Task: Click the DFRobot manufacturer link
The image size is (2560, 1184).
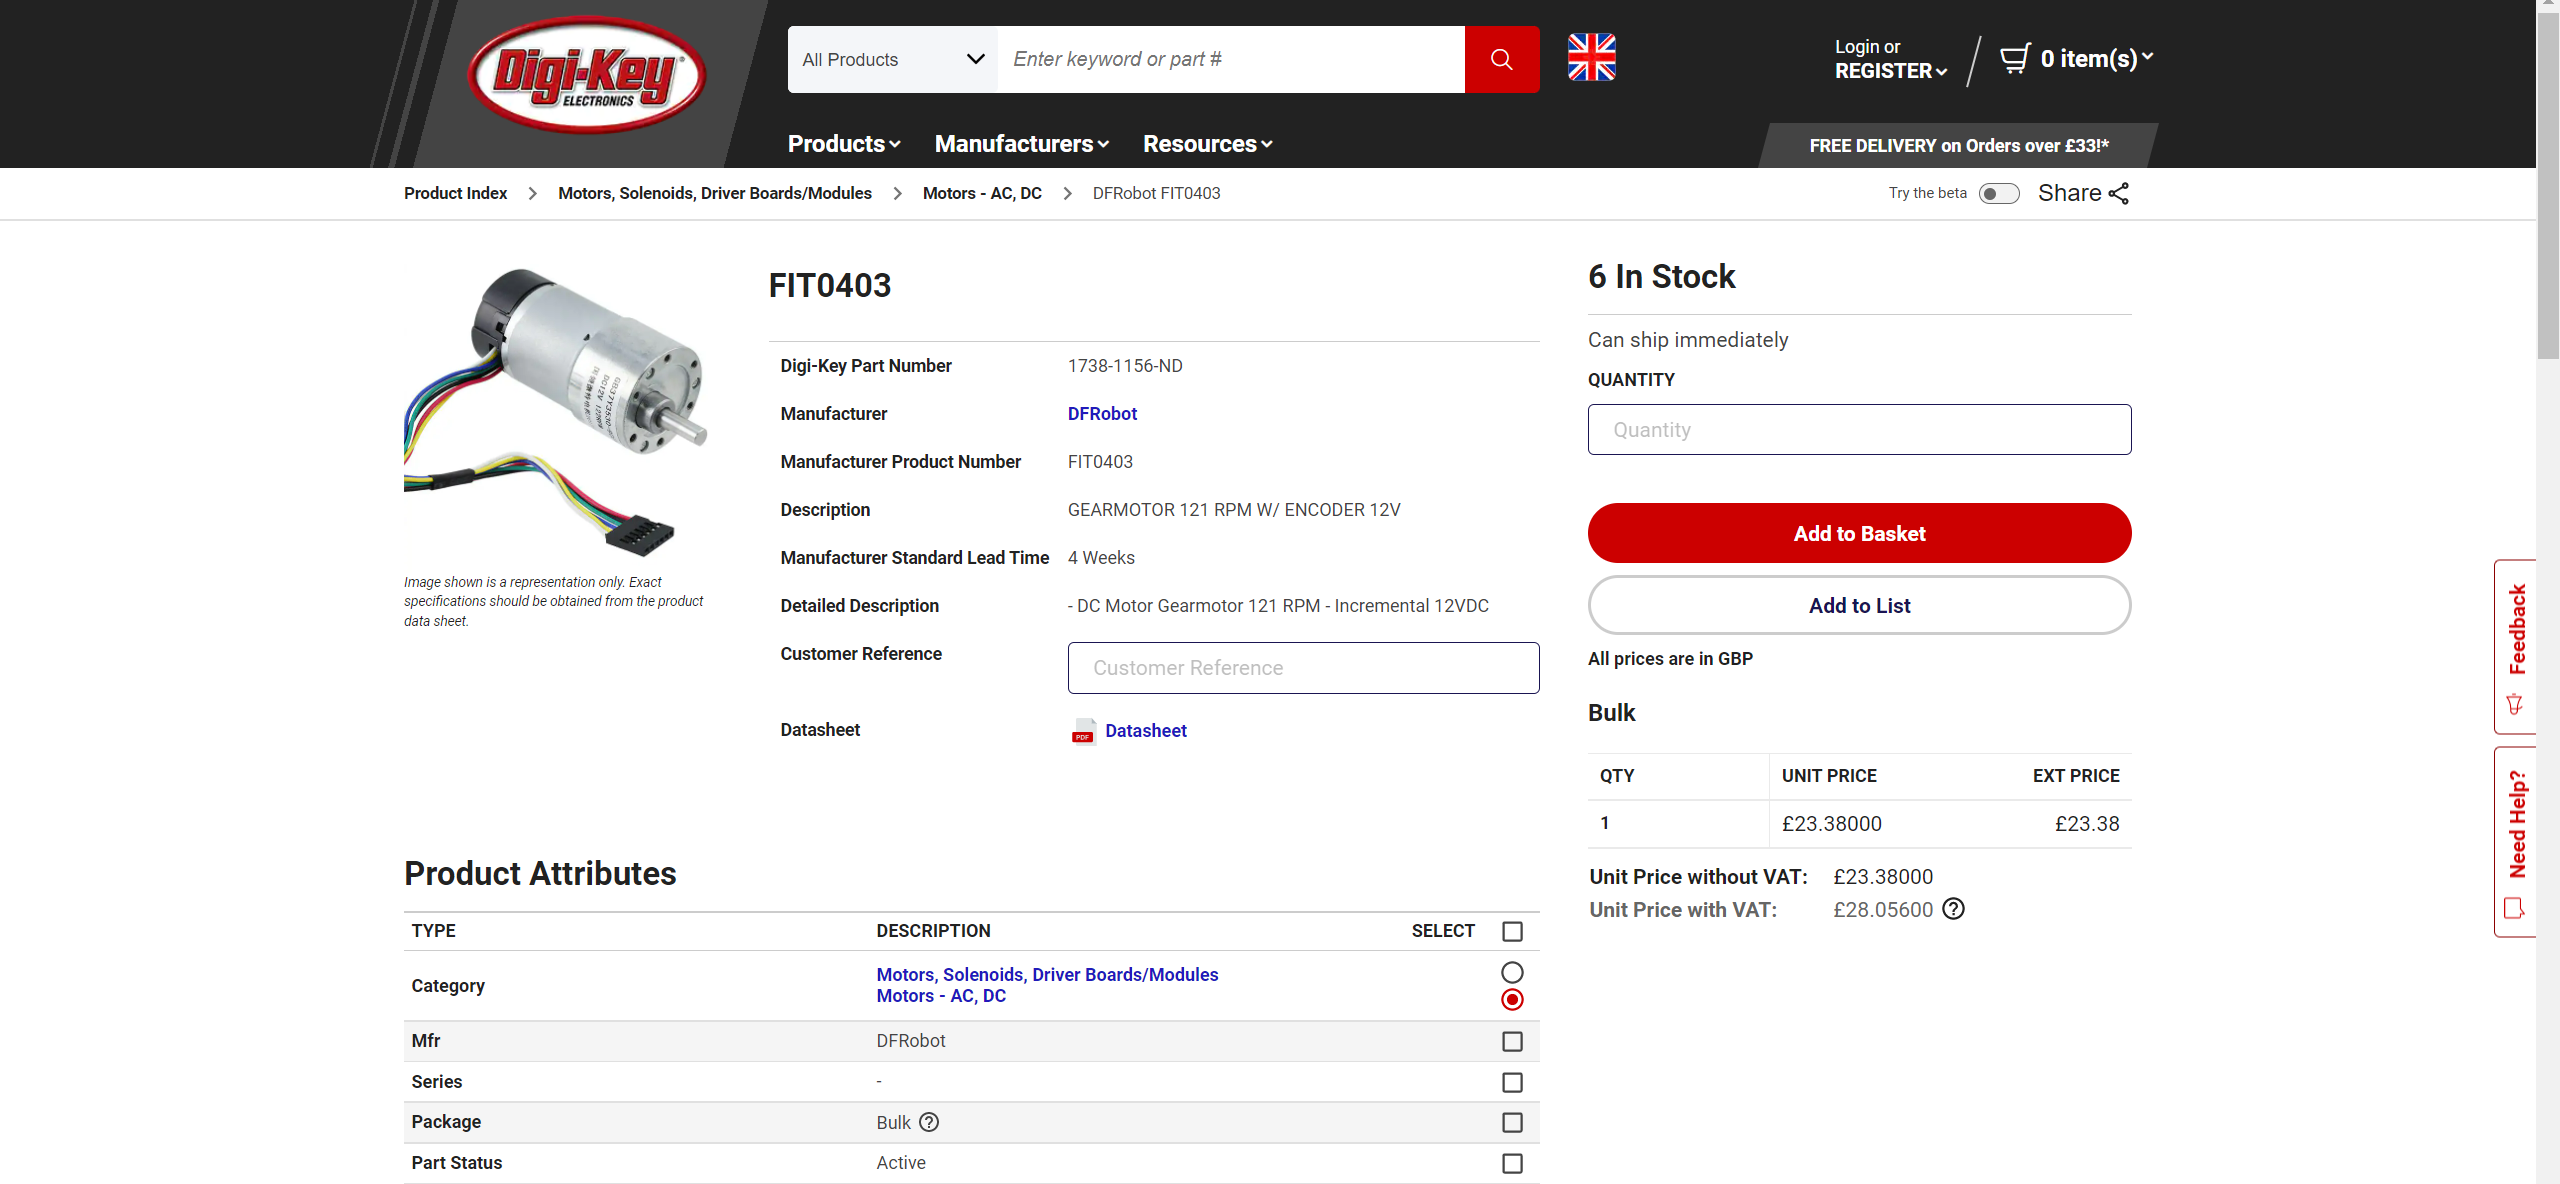Action: pos(1102,414)
